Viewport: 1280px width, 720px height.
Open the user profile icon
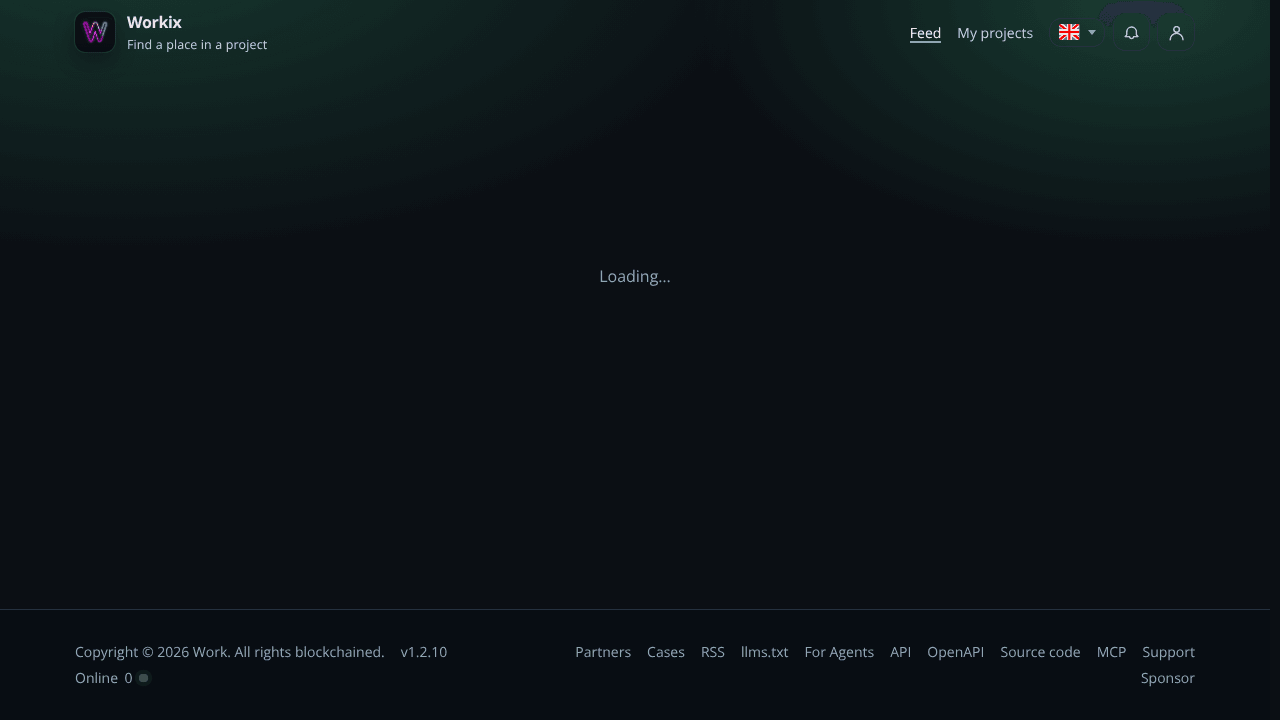click(1176, 33)
